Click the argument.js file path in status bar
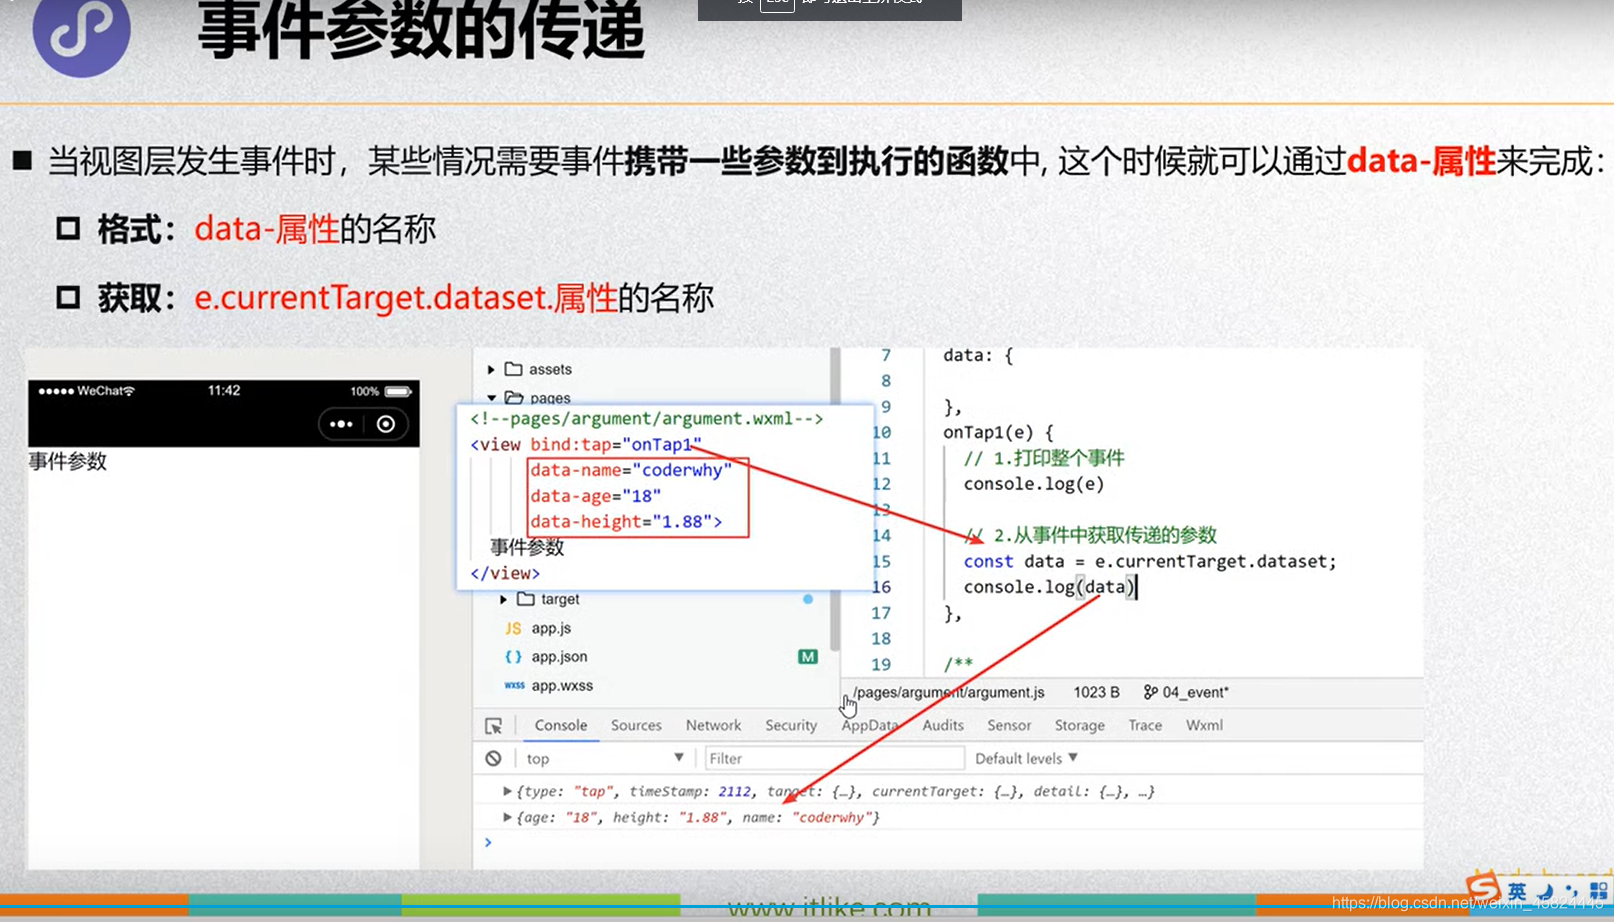1614x922 pixels. [949, 692]
